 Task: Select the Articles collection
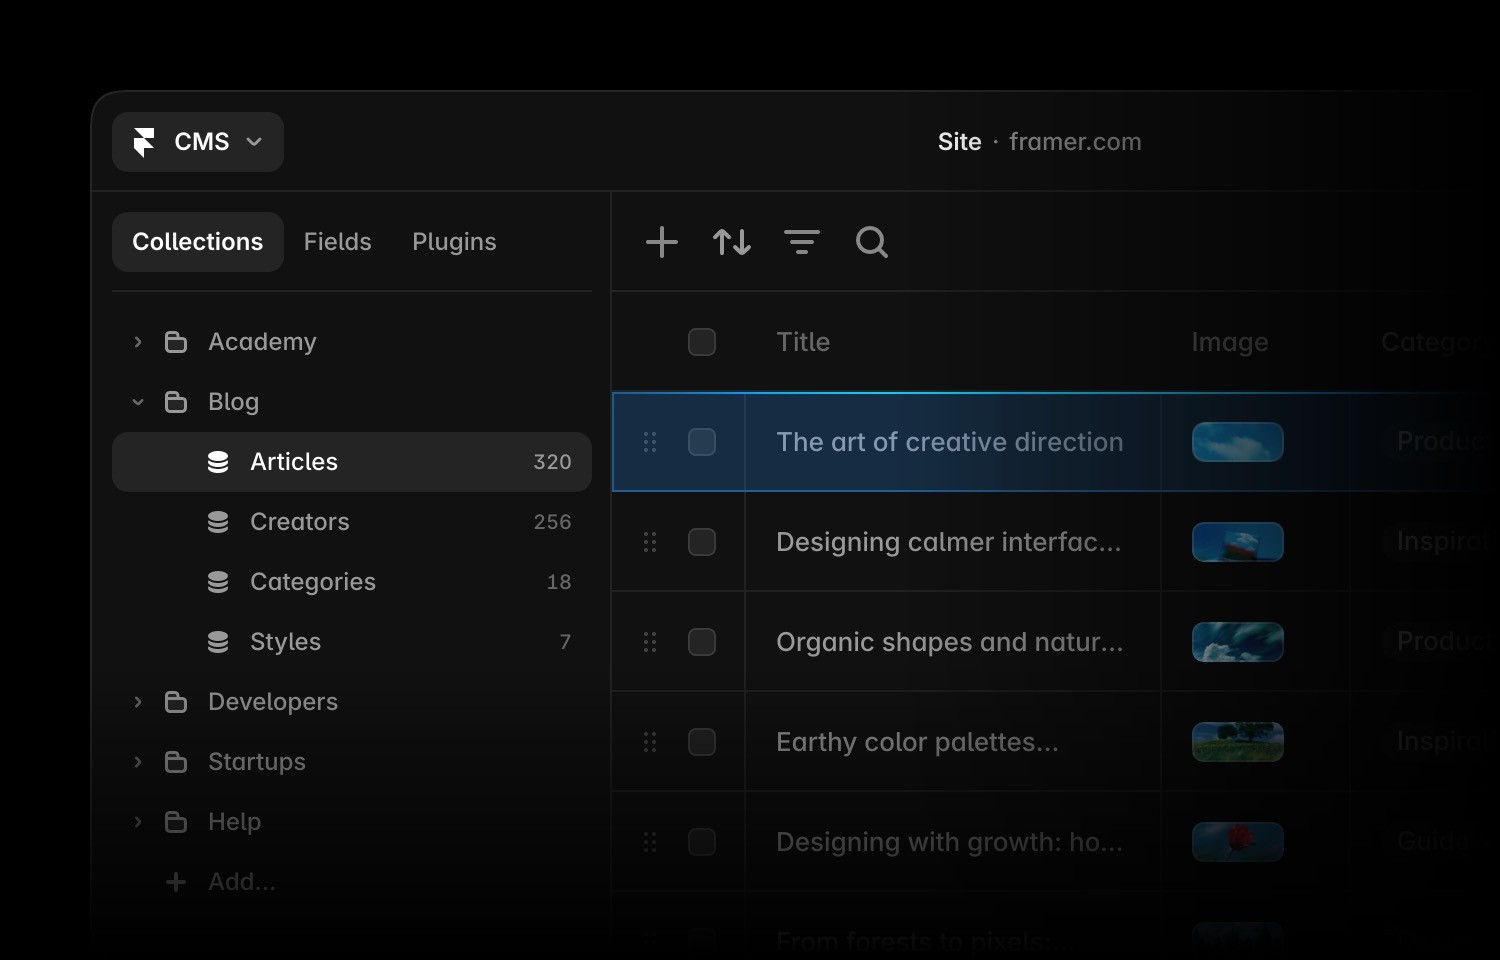[352, 462]
